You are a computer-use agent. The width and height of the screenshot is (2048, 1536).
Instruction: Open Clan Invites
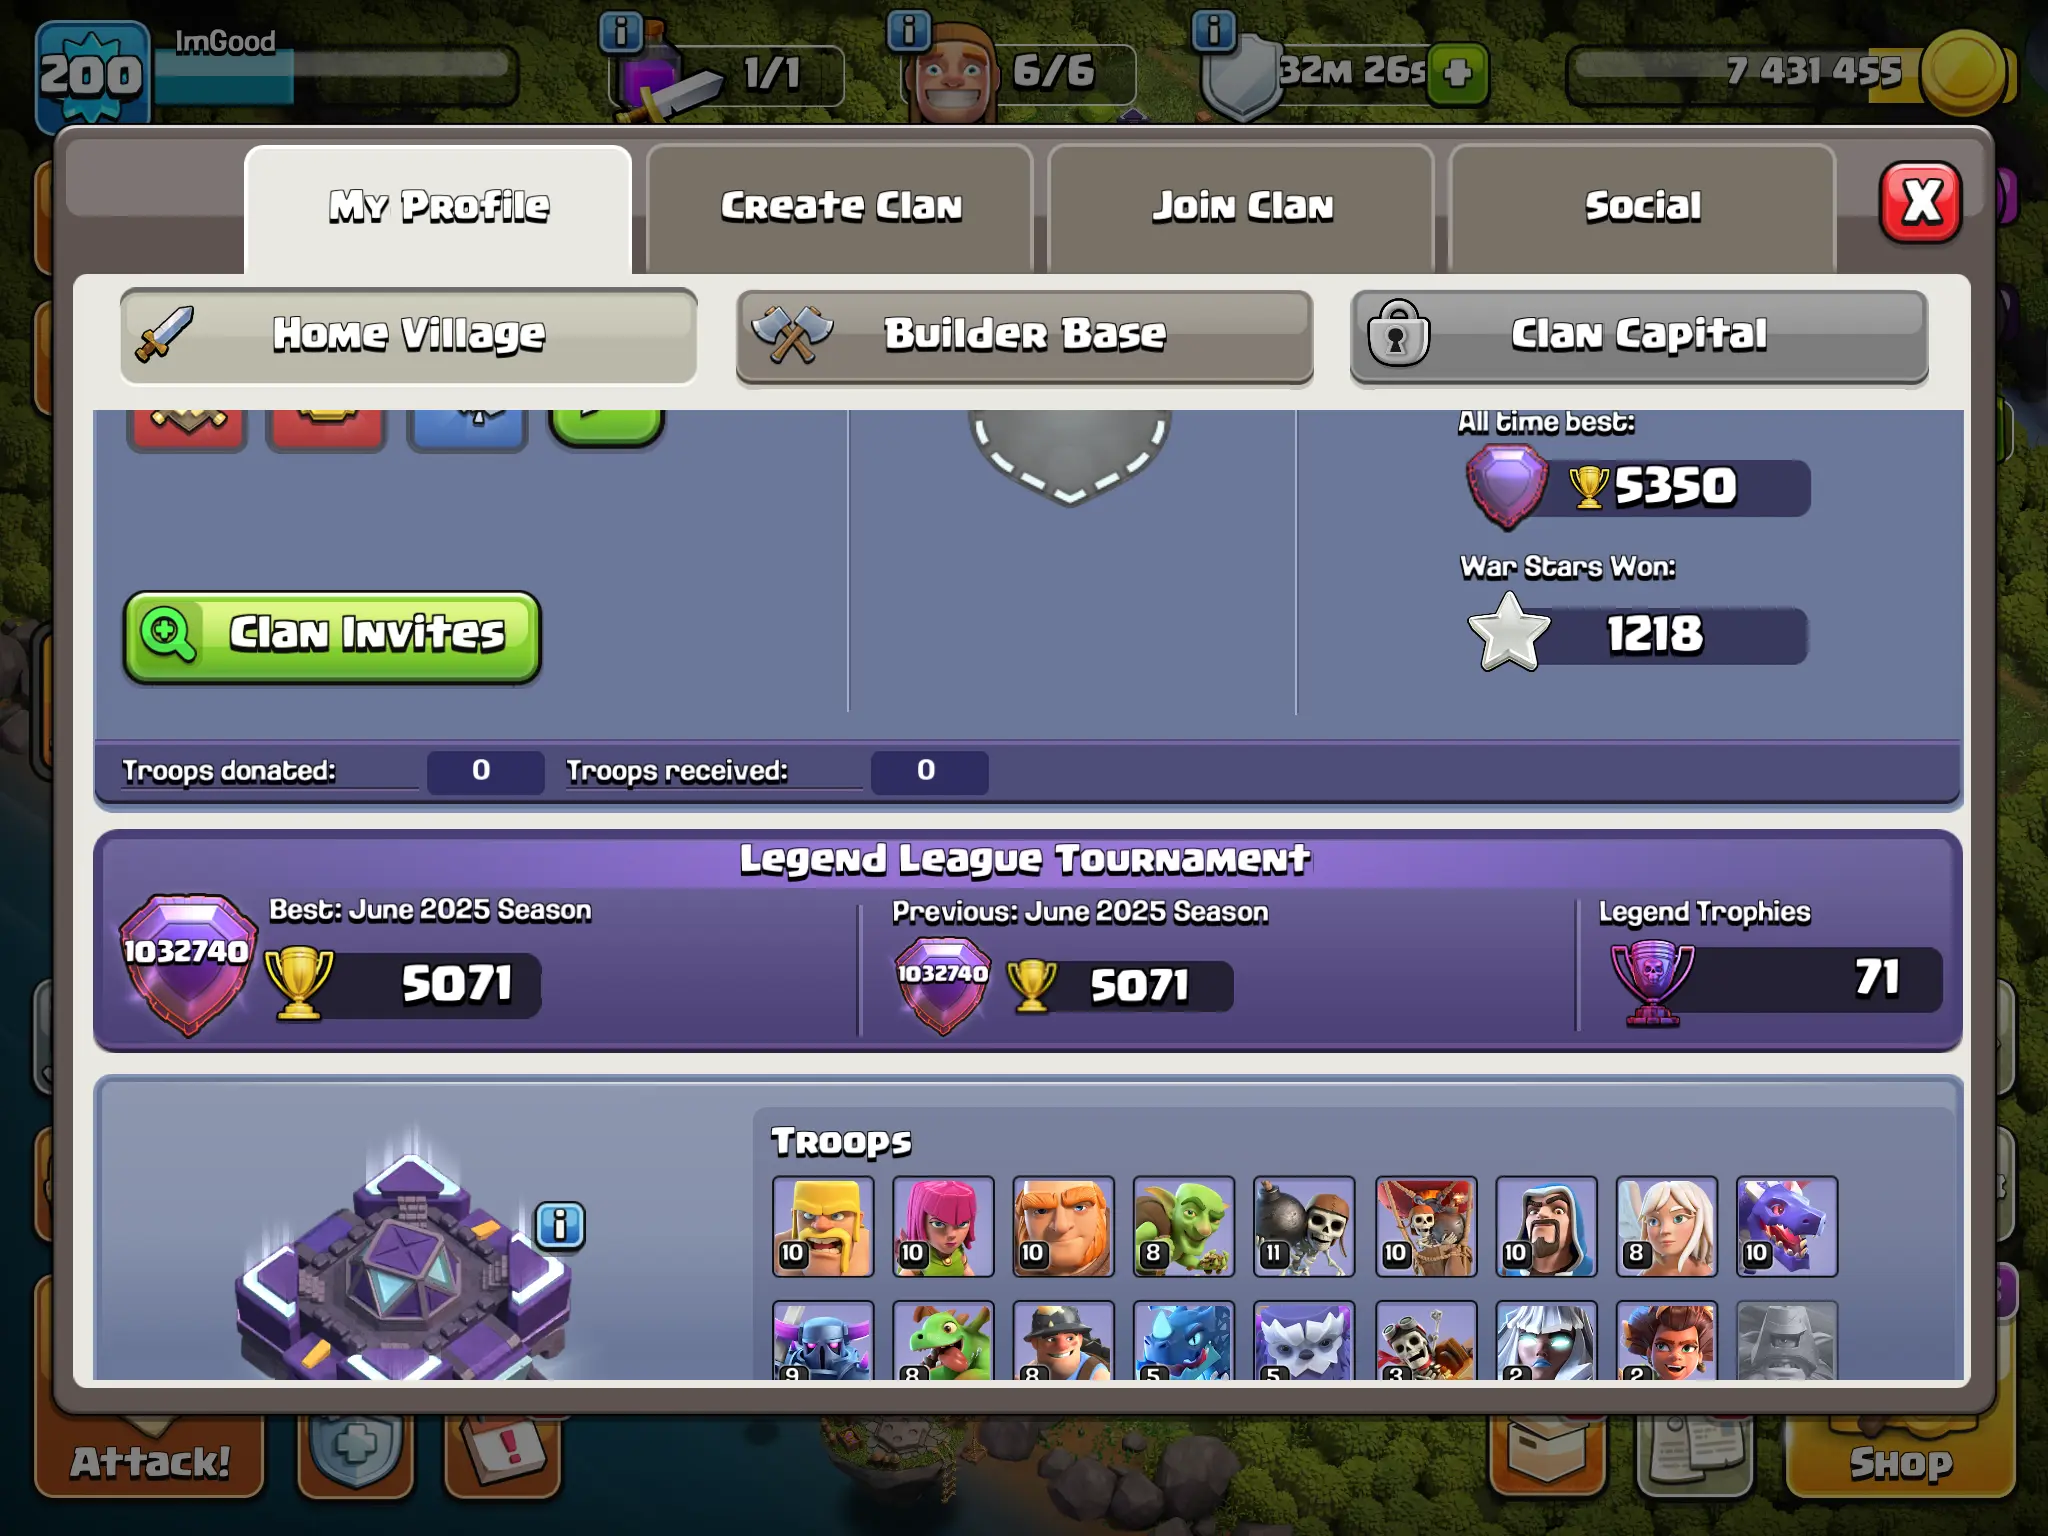point(332,636)
